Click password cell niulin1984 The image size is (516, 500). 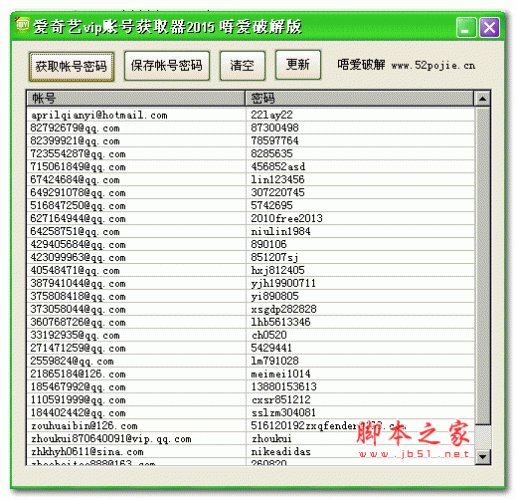(281, 232)
